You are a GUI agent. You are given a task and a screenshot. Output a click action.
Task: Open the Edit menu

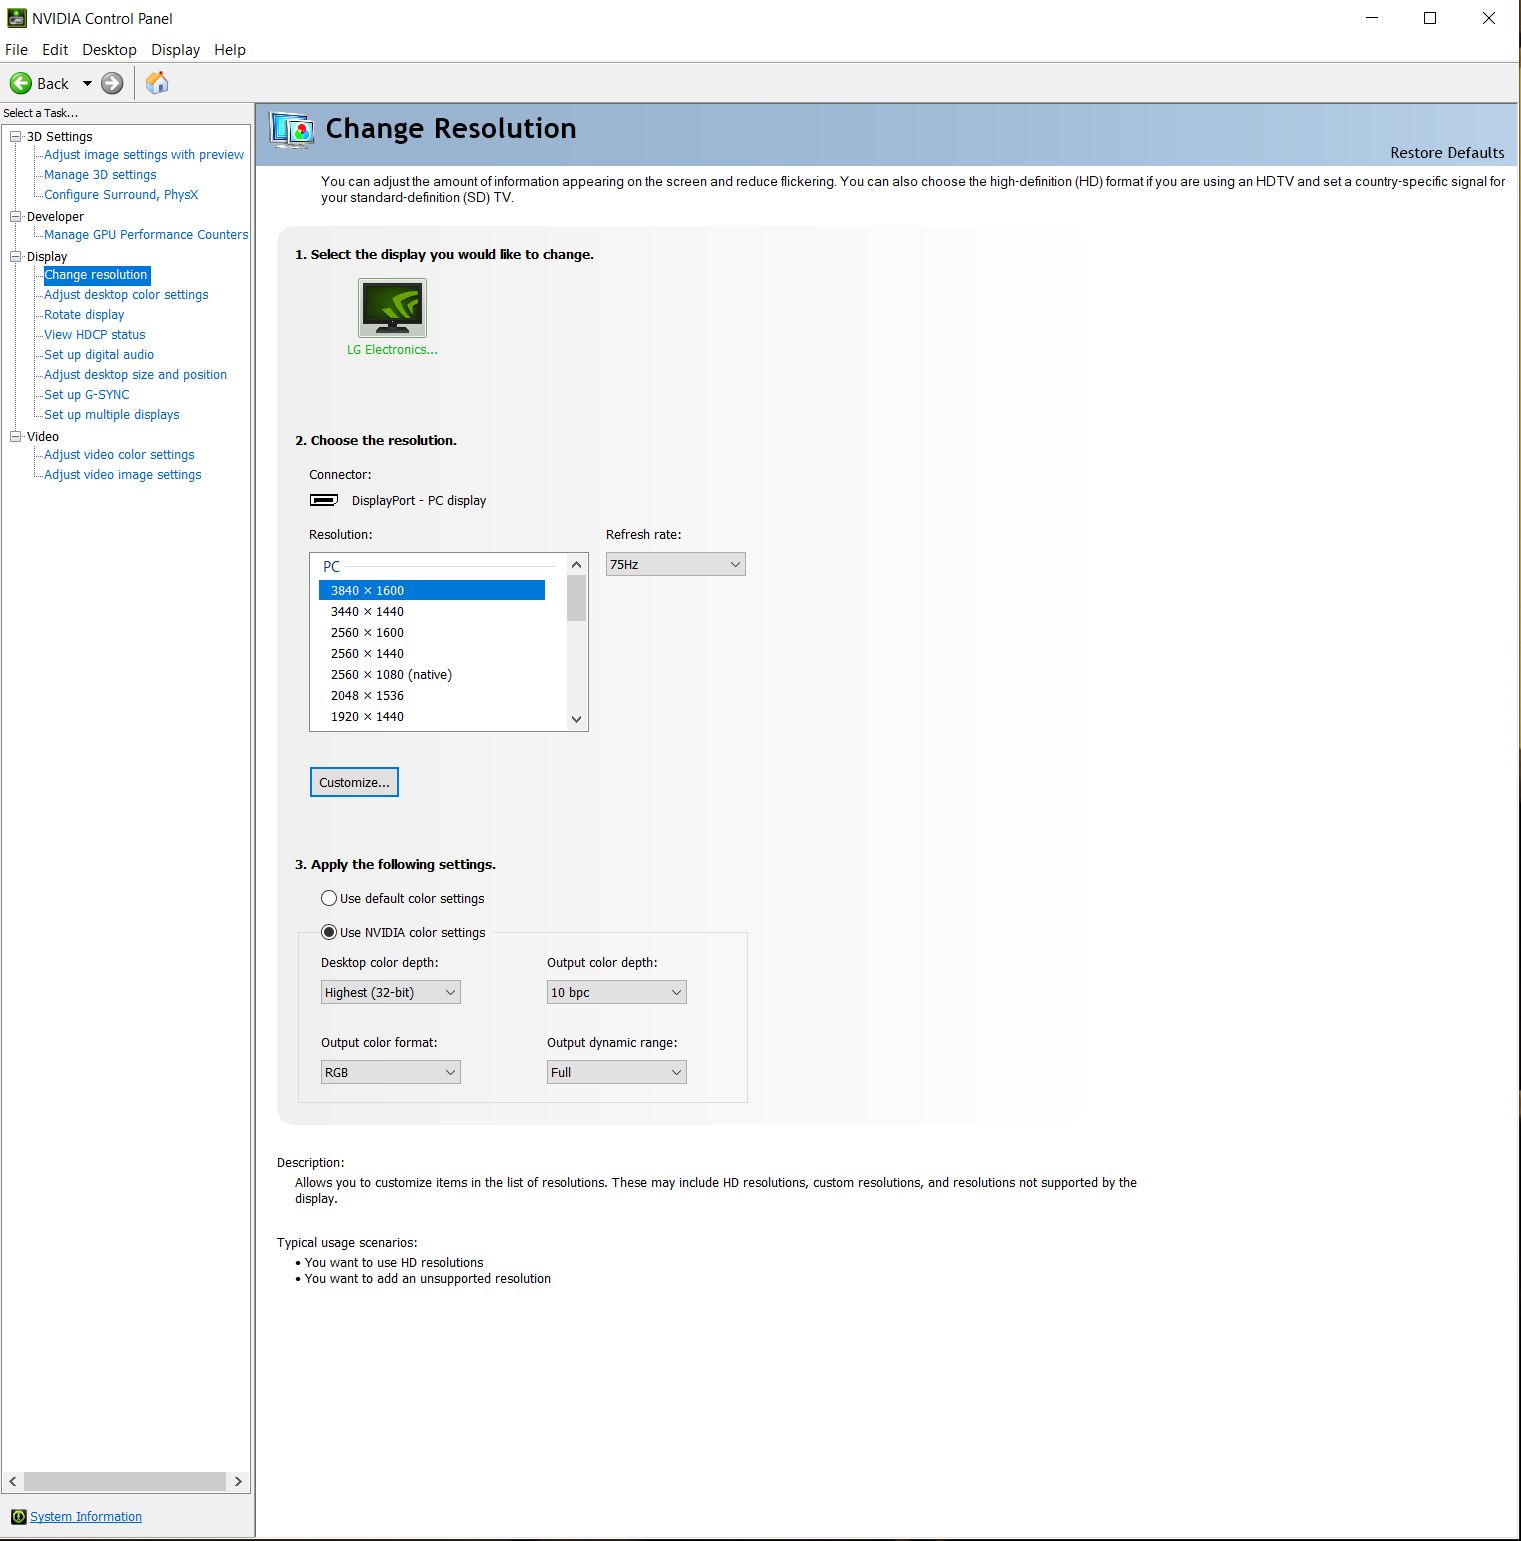point(55,50)
